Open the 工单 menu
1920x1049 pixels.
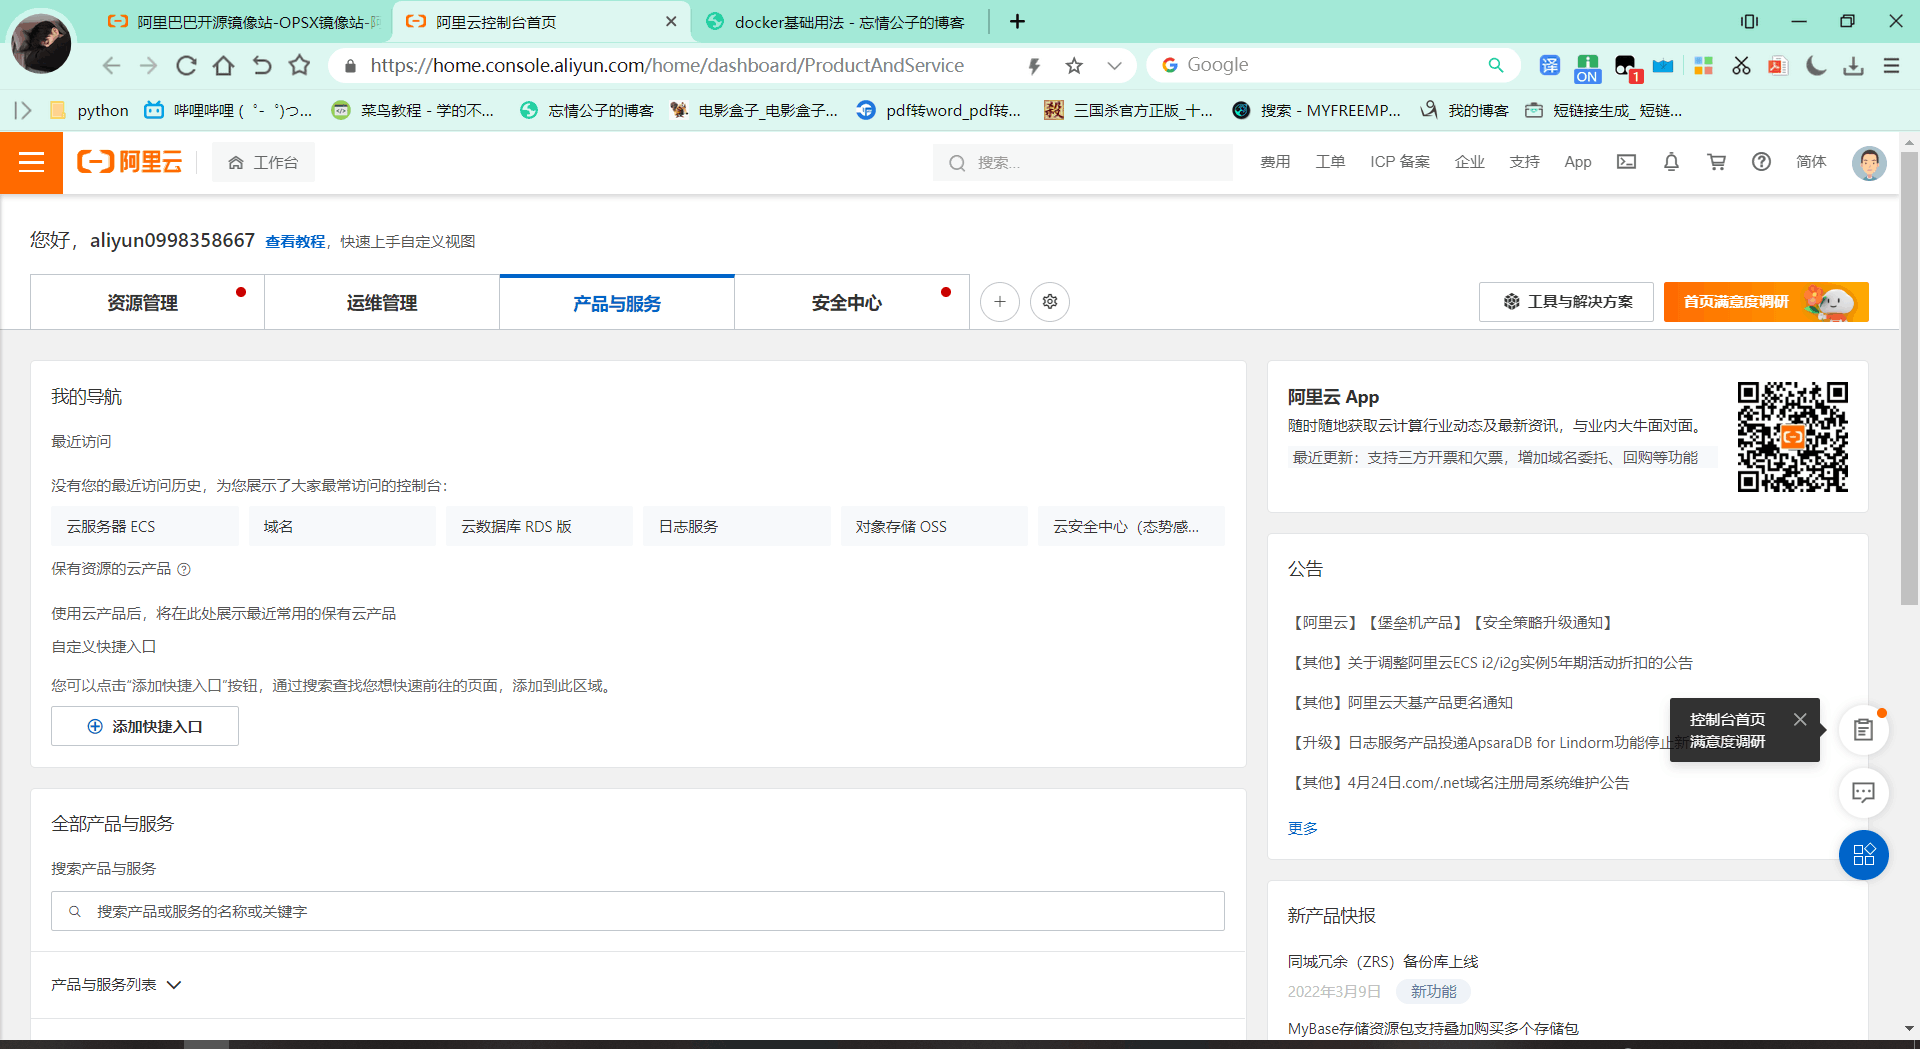tap(1330, 162)
